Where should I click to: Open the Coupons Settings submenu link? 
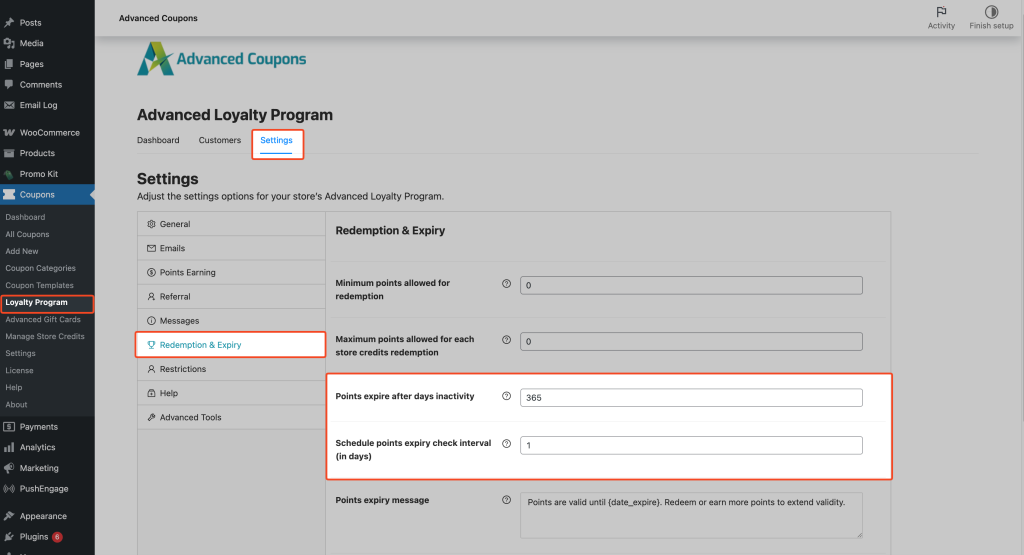coord(21,353)
